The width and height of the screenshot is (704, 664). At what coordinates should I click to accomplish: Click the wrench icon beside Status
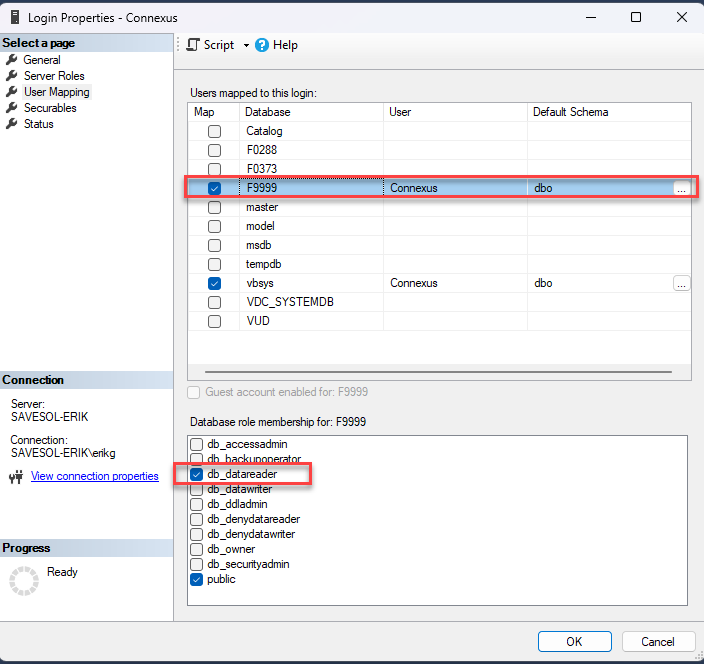pos(12,124)
